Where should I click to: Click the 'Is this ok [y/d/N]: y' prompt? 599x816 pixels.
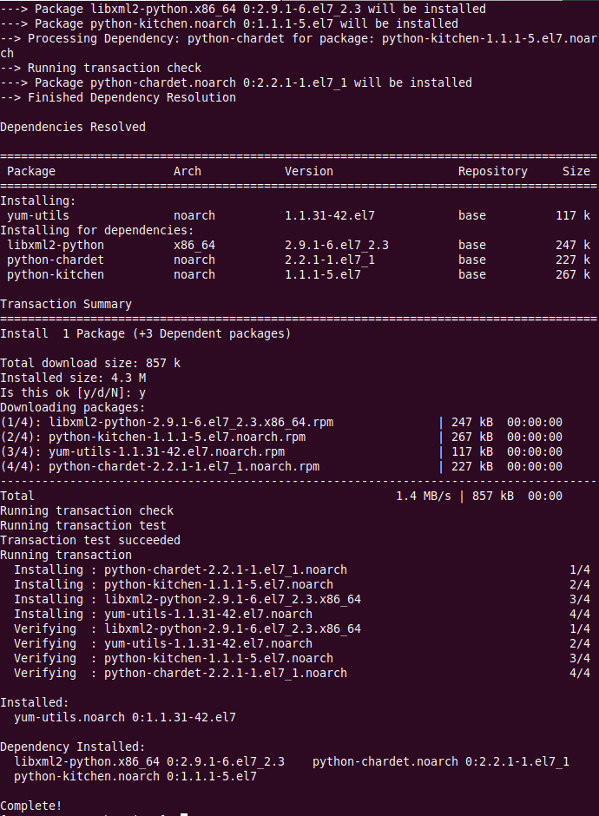[73, 392]
